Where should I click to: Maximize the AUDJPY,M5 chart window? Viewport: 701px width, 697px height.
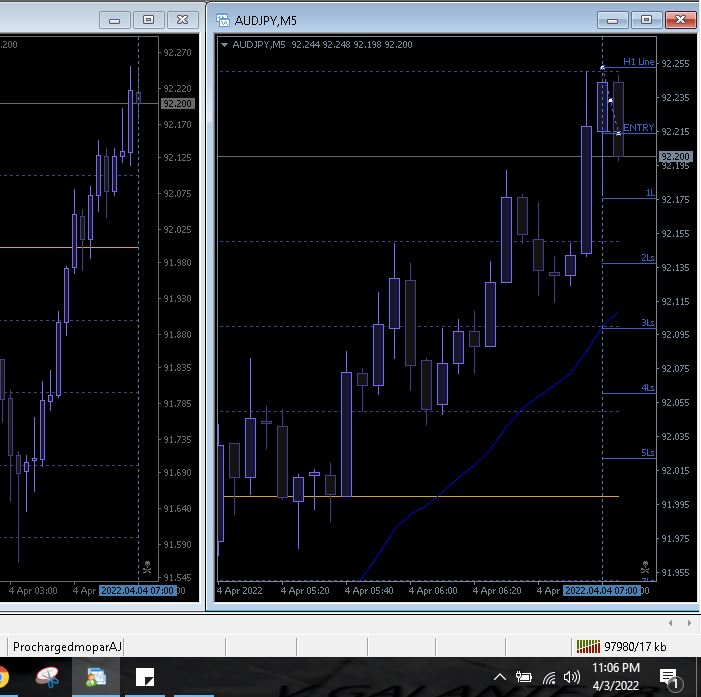coord(647,20)
